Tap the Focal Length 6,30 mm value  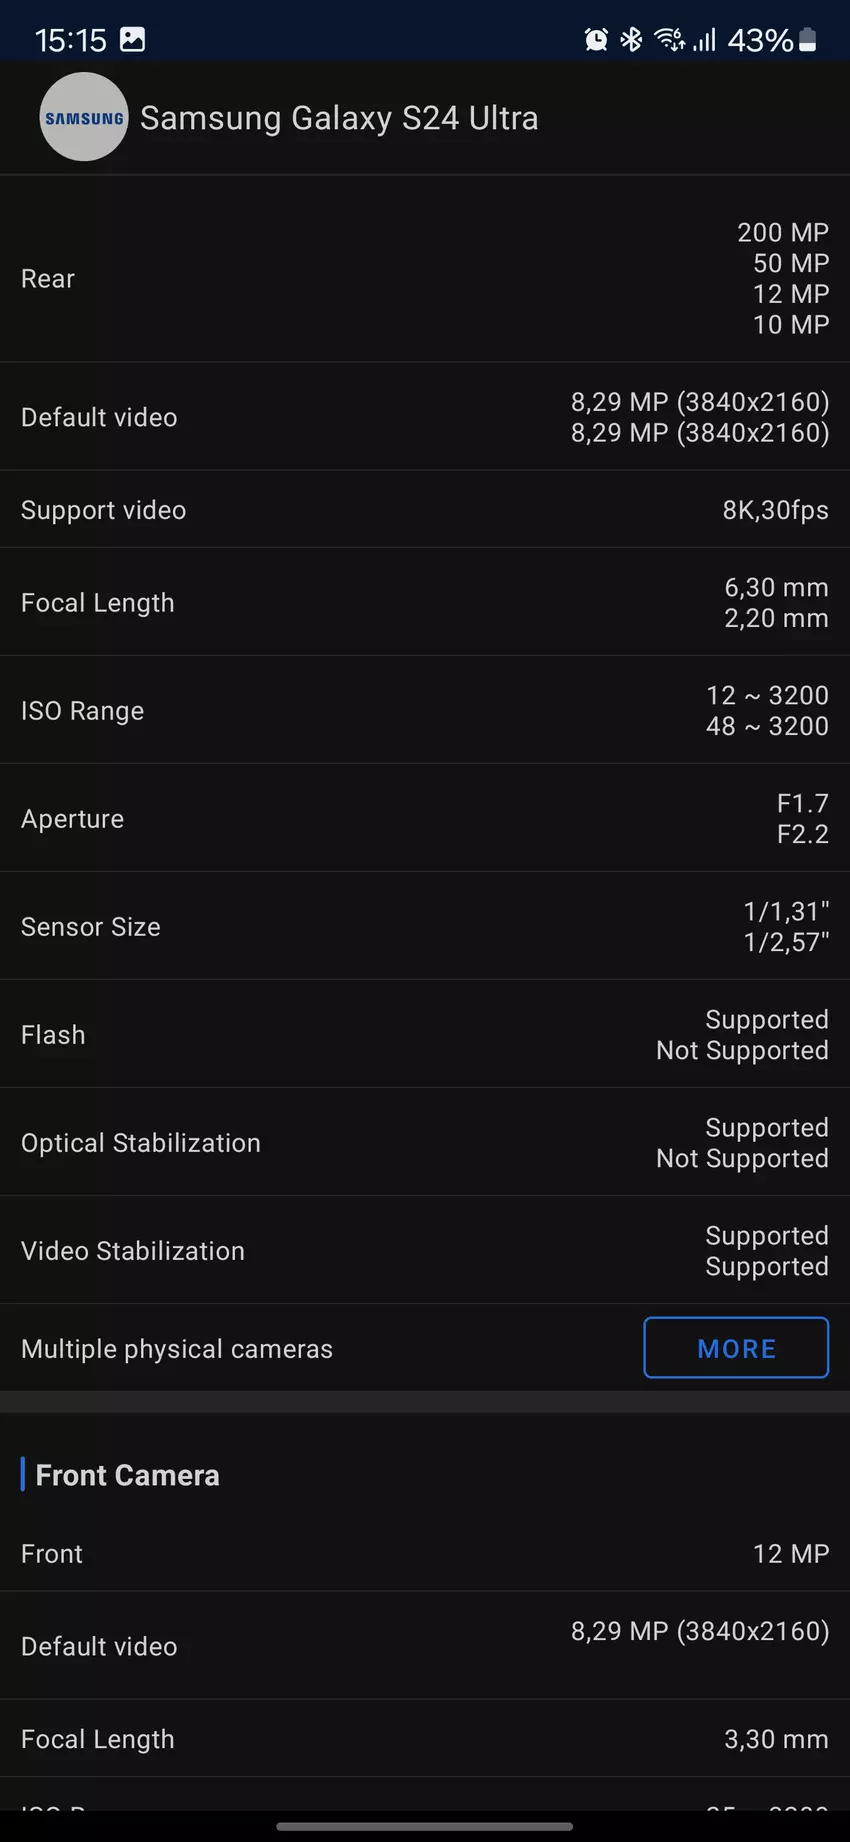coord(776,588)
